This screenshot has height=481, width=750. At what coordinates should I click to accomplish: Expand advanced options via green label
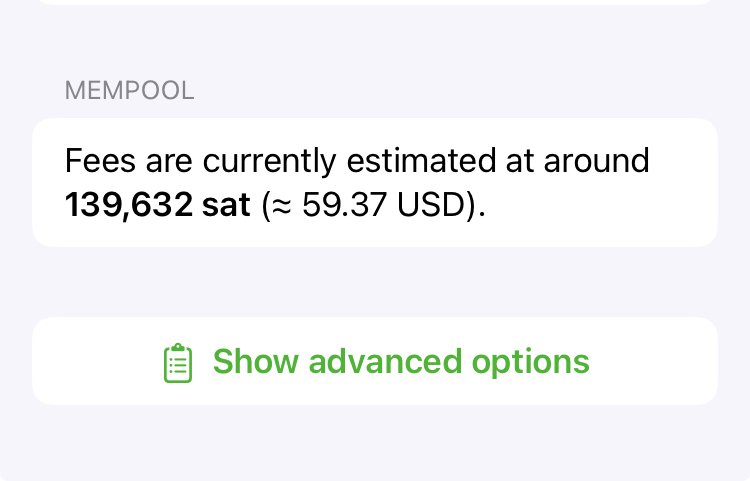401,361
